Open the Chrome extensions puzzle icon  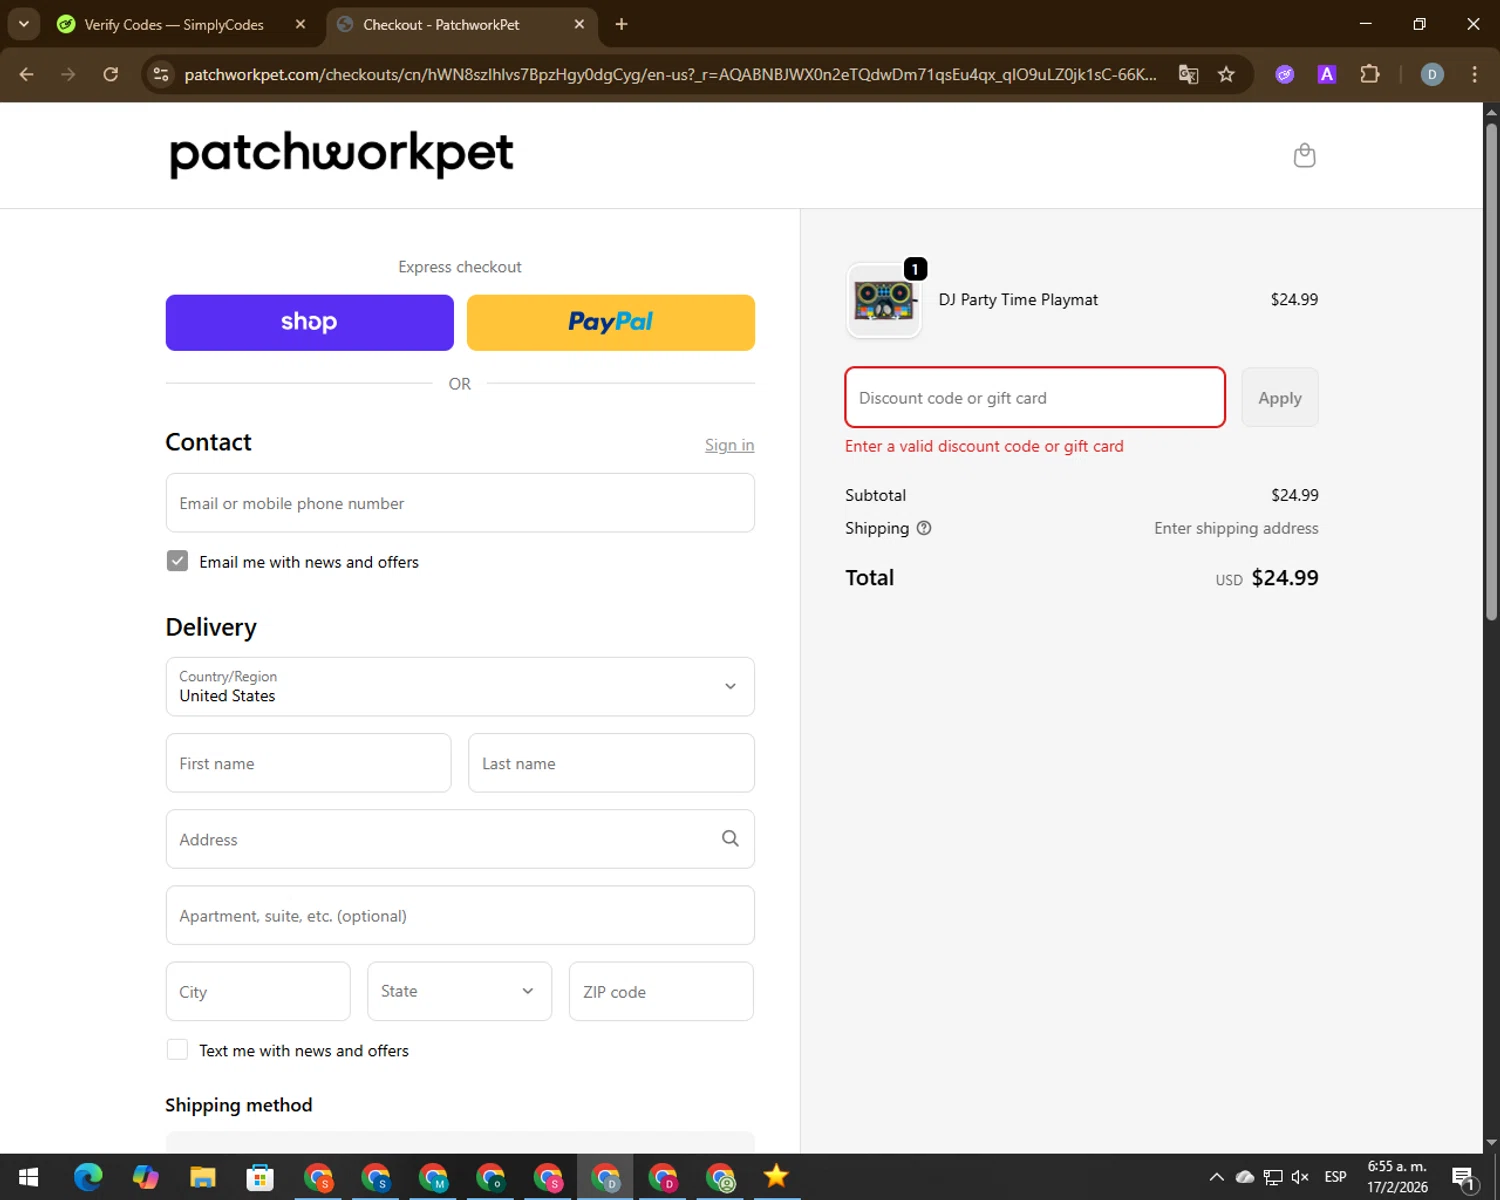pos(1370,74)
